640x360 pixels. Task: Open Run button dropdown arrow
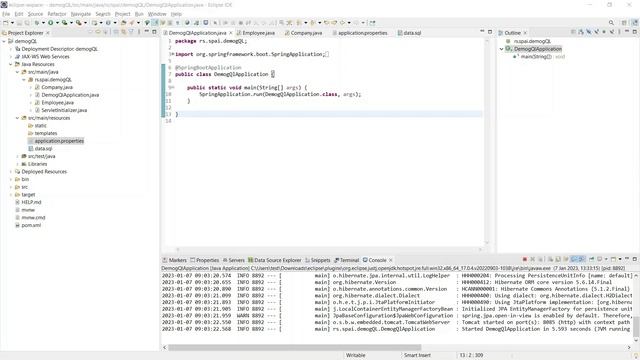click(57, 23)
